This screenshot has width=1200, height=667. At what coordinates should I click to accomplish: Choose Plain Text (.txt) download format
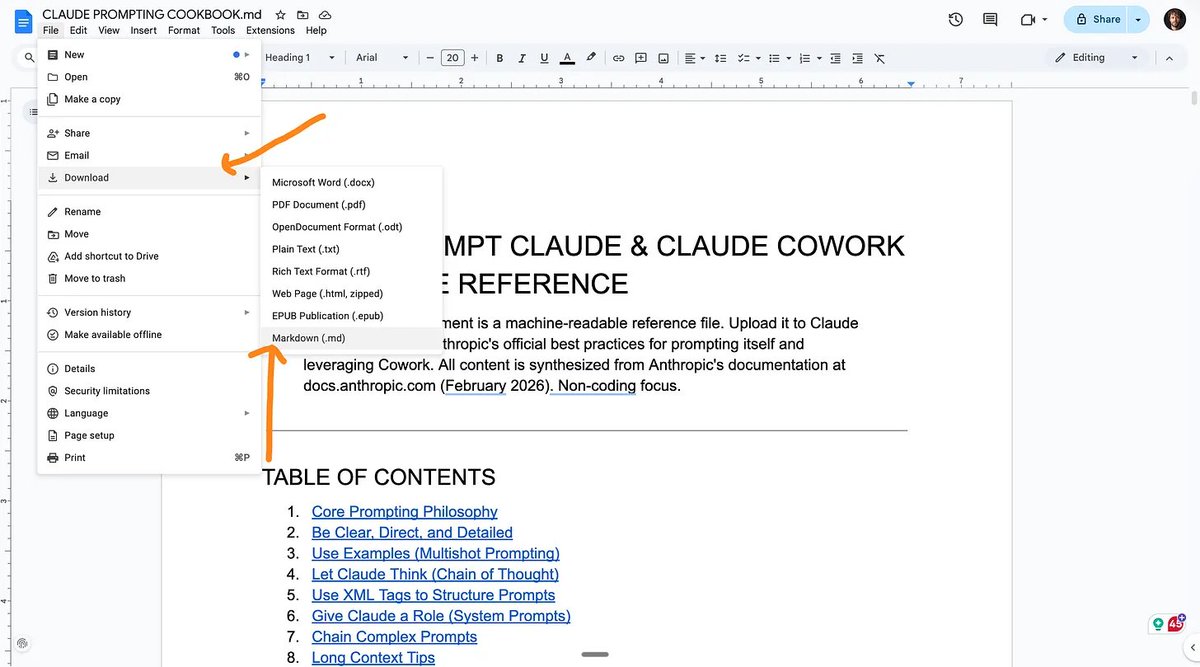coord(351,249)
